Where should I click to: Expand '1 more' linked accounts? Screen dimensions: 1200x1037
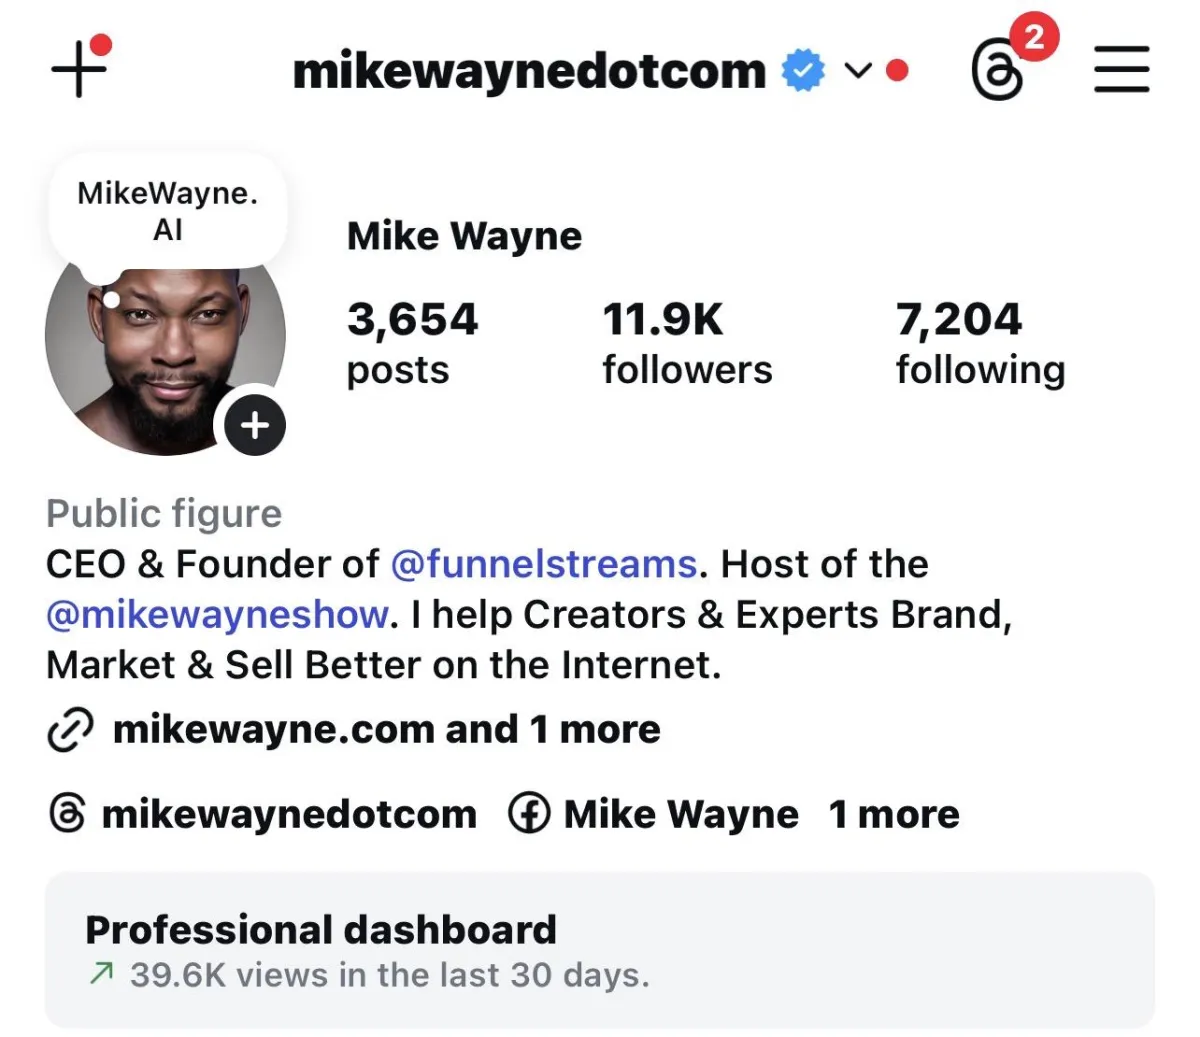click(894, 814)
